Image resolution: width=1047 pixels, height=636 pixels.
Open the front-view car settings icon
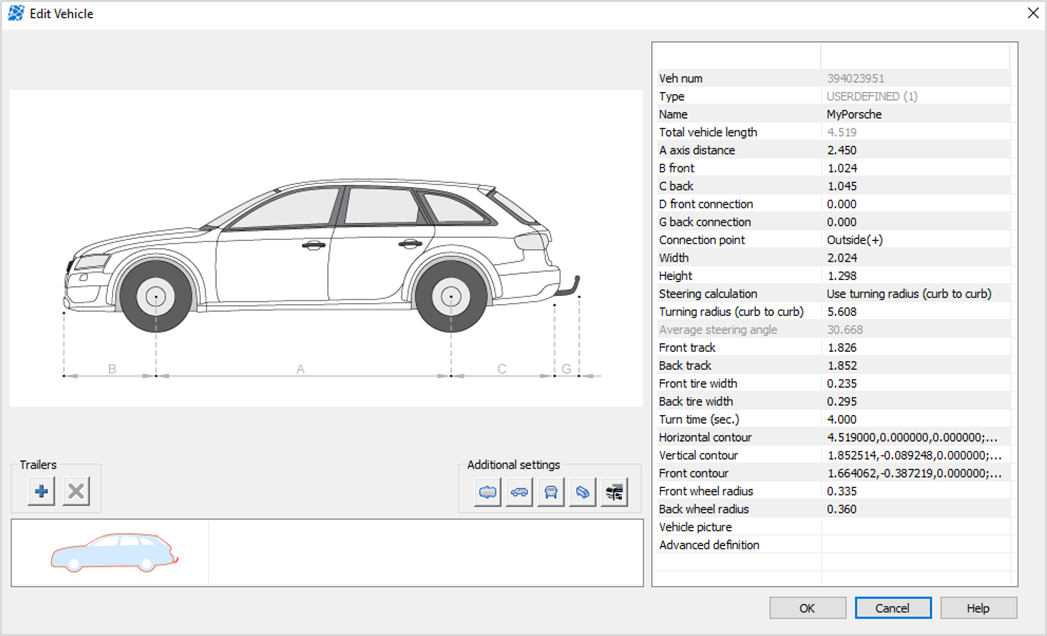551,492
